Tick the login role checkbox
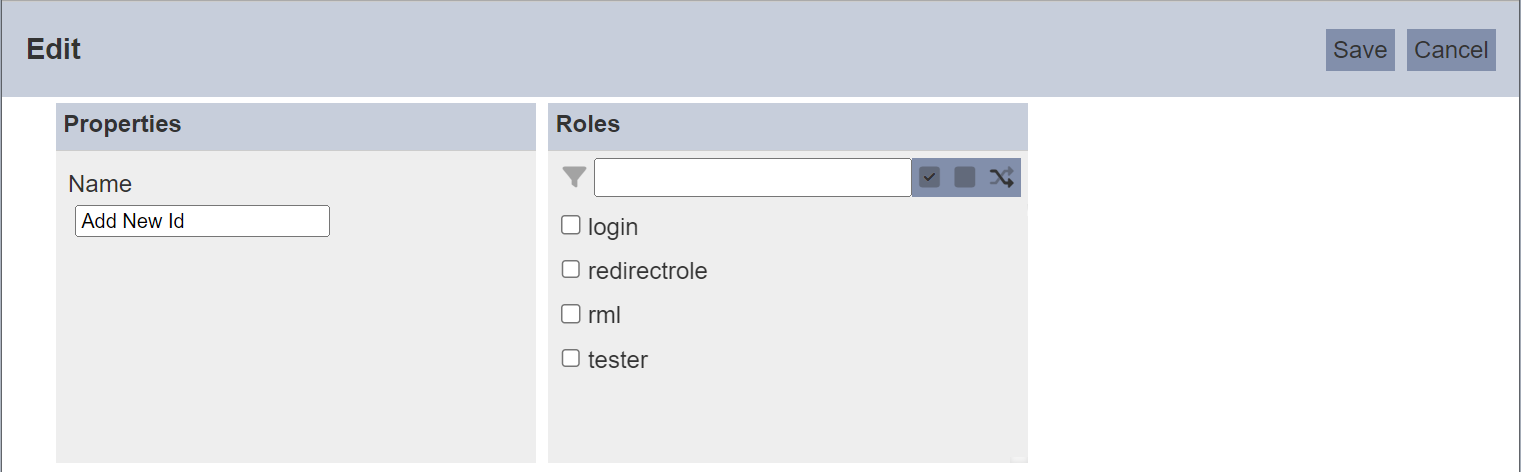1521x472 pixels. (x=571, y=225)
